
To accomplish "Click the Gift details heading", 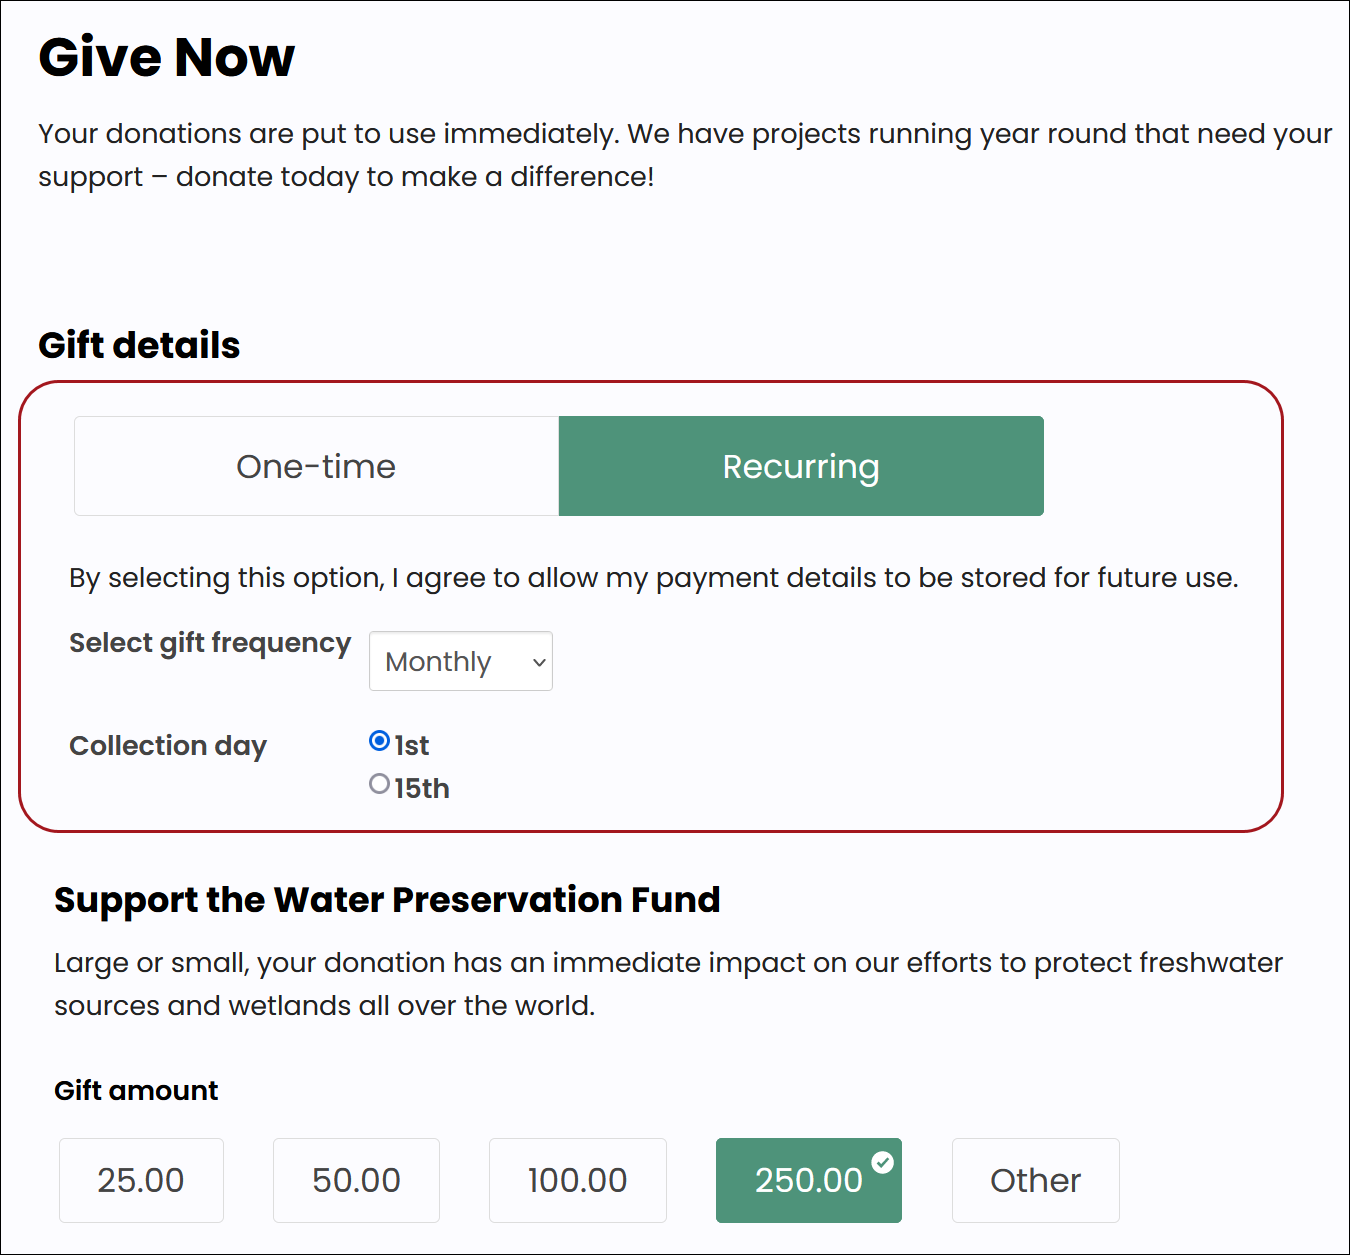I will pos(139,345).
